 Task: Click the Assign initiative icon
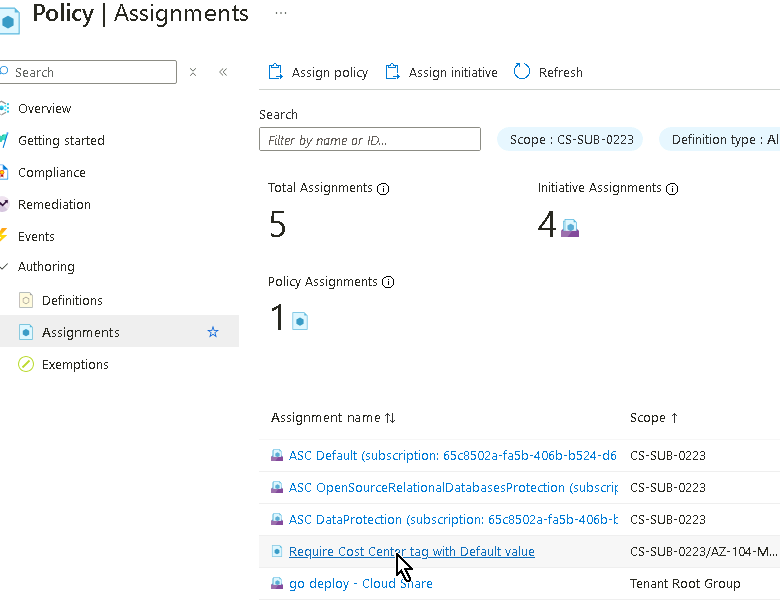392,72
